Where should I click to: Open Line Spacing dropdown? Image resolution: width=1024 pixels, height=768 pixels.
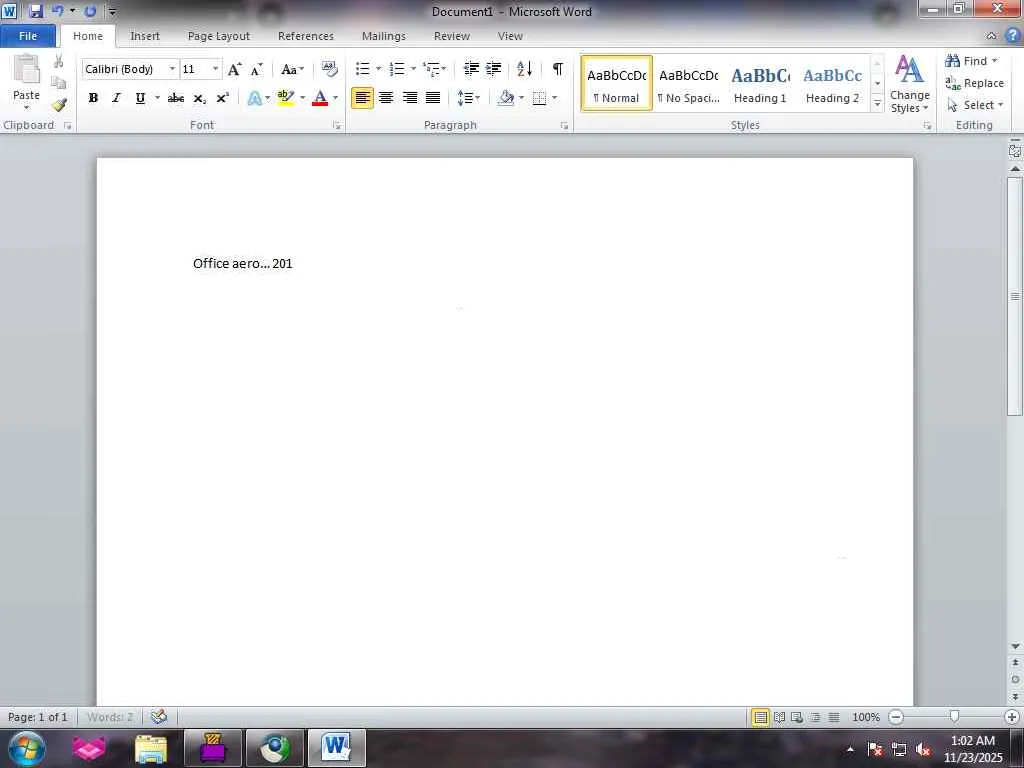coord(468,98)
